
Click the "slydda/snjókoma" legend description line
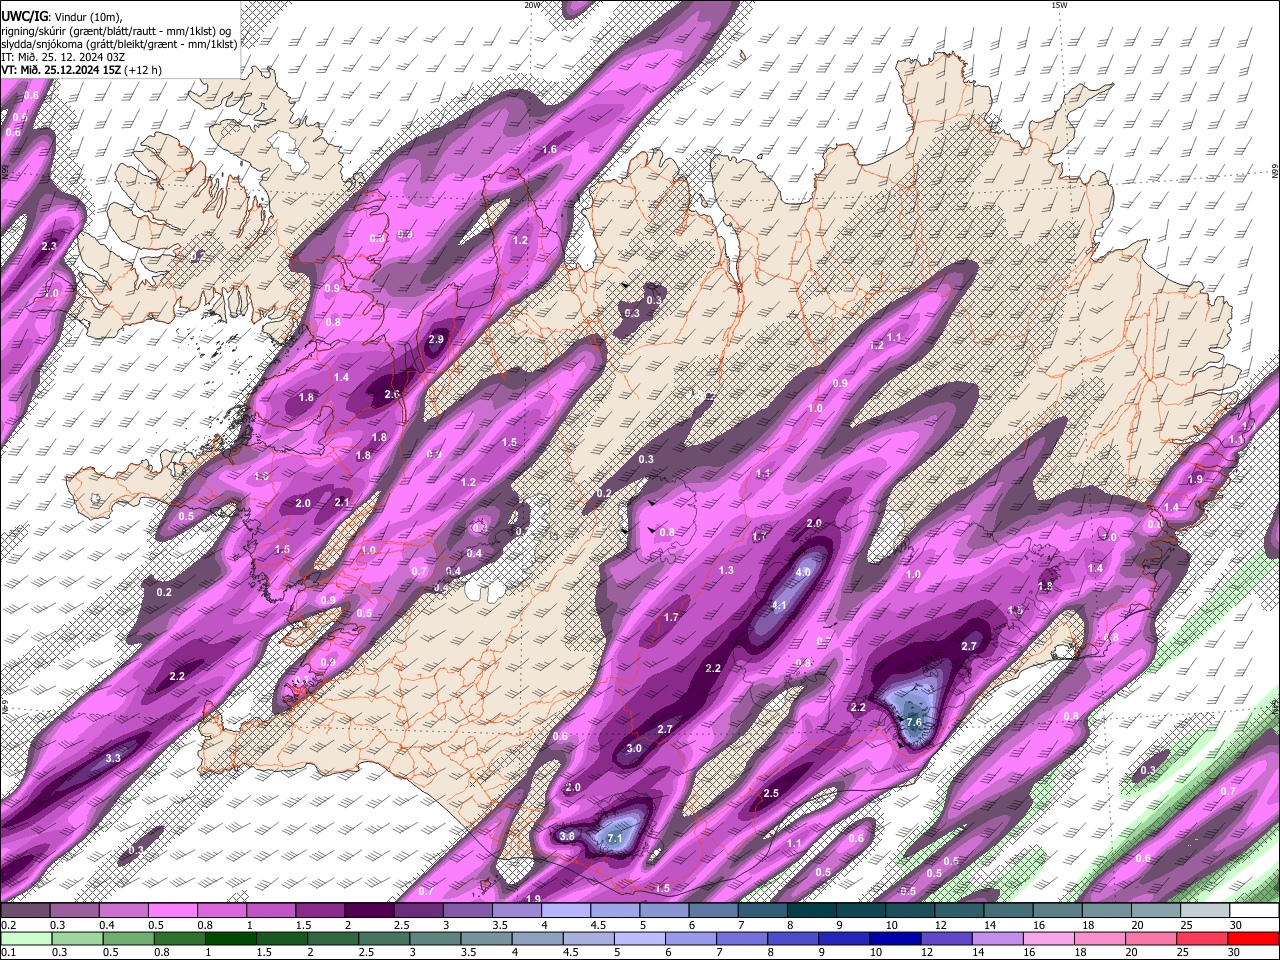120,44
